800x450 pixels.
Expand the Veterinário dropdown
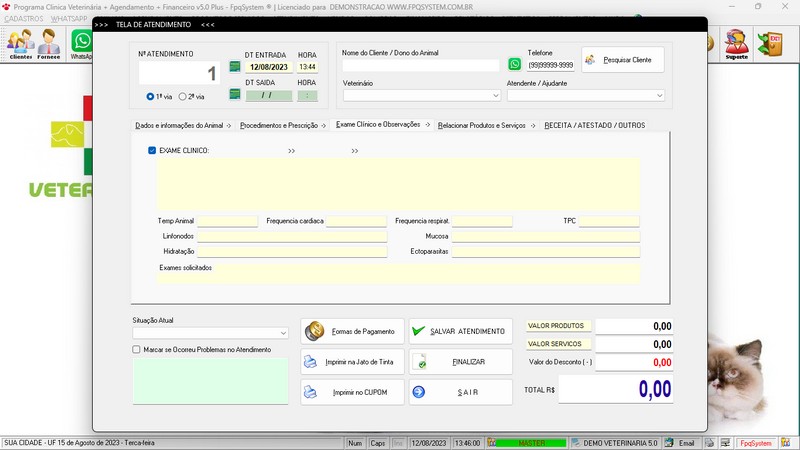[x=495, y=95]
